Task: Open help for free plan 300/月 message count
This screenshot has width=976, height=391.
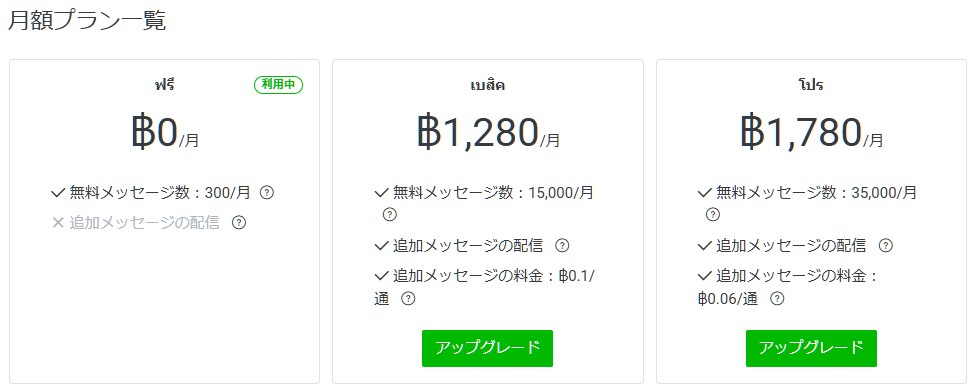Action: pos(266,192)
